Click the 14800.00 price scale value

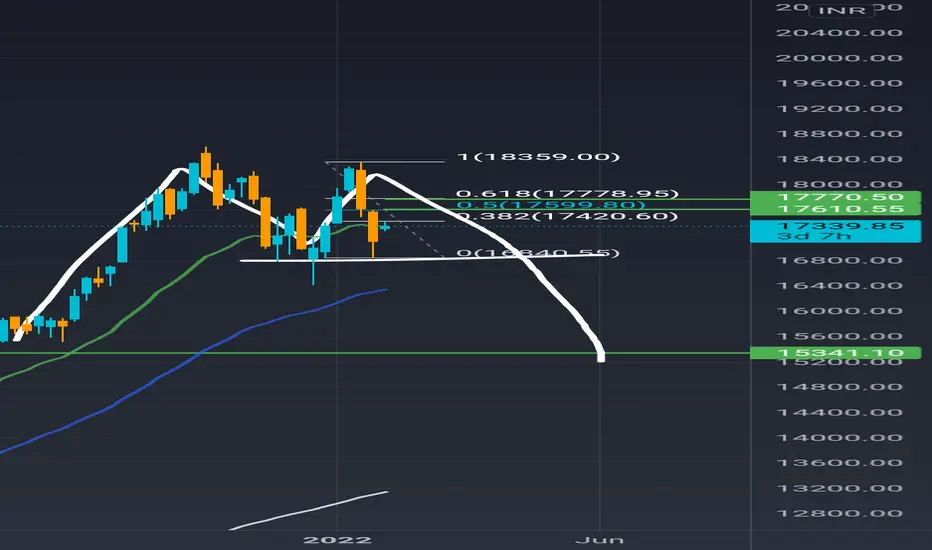(x=839, y=387)
